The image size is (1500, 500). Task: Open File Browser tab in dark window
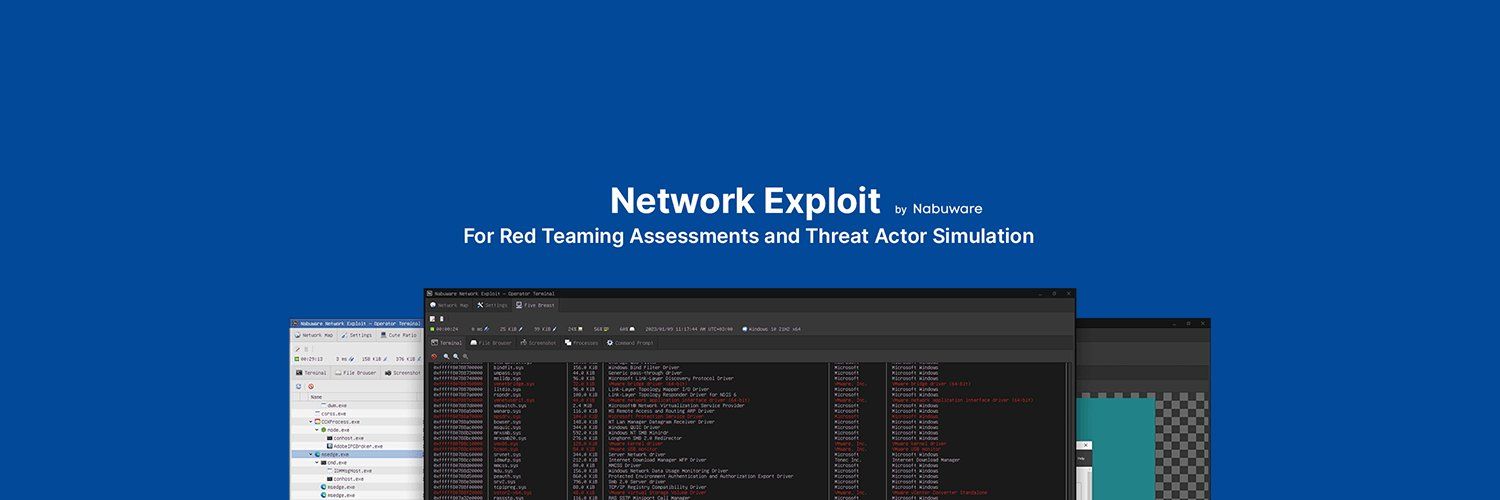coord(491,343)
